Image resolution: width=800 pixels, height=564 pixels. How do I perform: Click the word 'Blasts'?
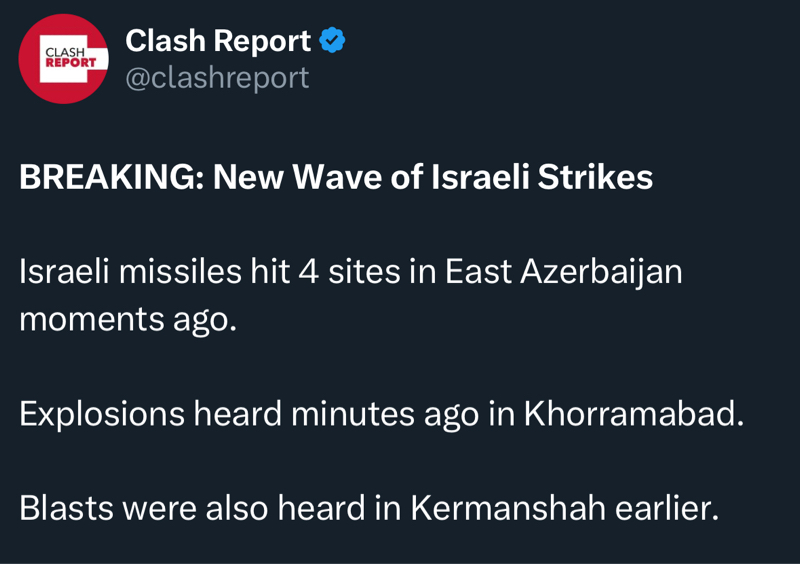point(65,508)
